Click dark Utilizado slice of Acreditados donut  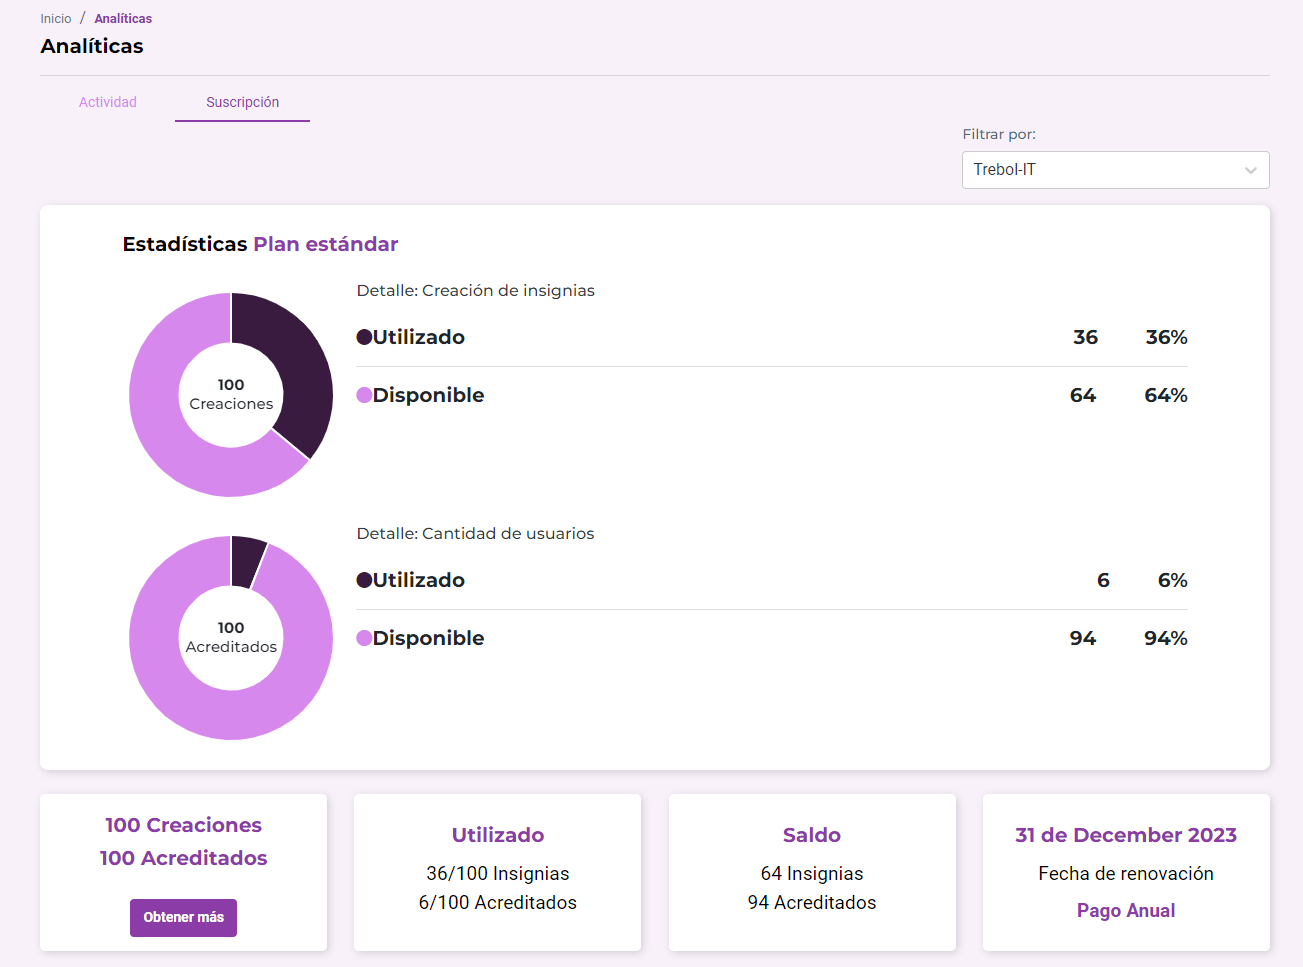click(x=247, y=561)
